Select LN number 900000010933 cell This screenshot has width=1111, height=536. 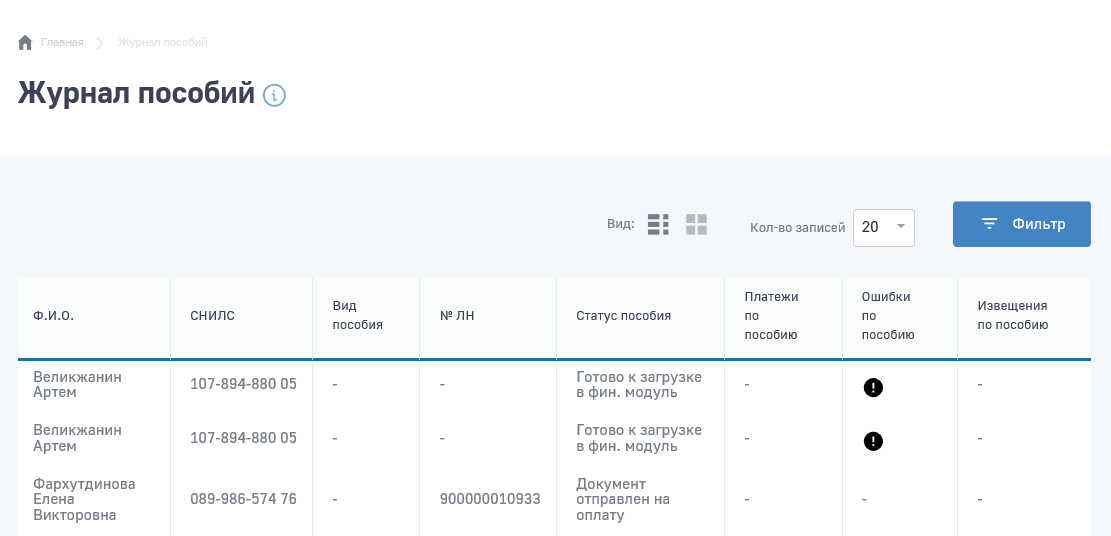coord(490,499)
